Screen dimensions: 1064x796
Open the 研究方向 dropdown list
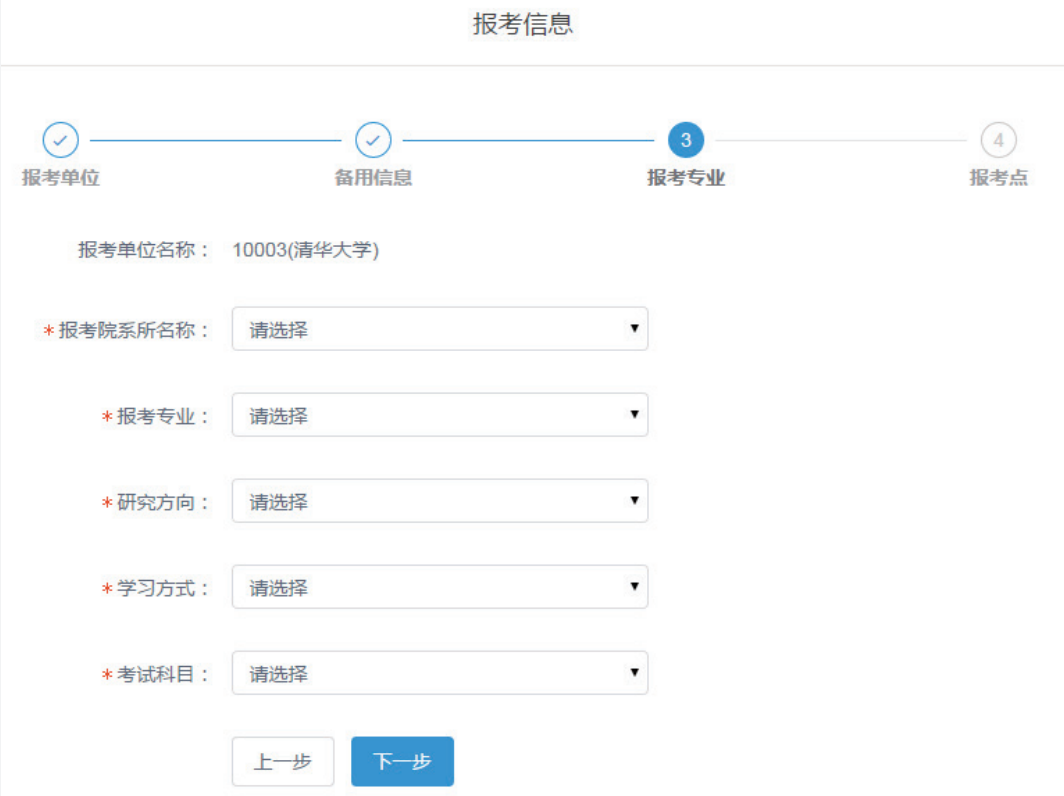pos(439,501)
